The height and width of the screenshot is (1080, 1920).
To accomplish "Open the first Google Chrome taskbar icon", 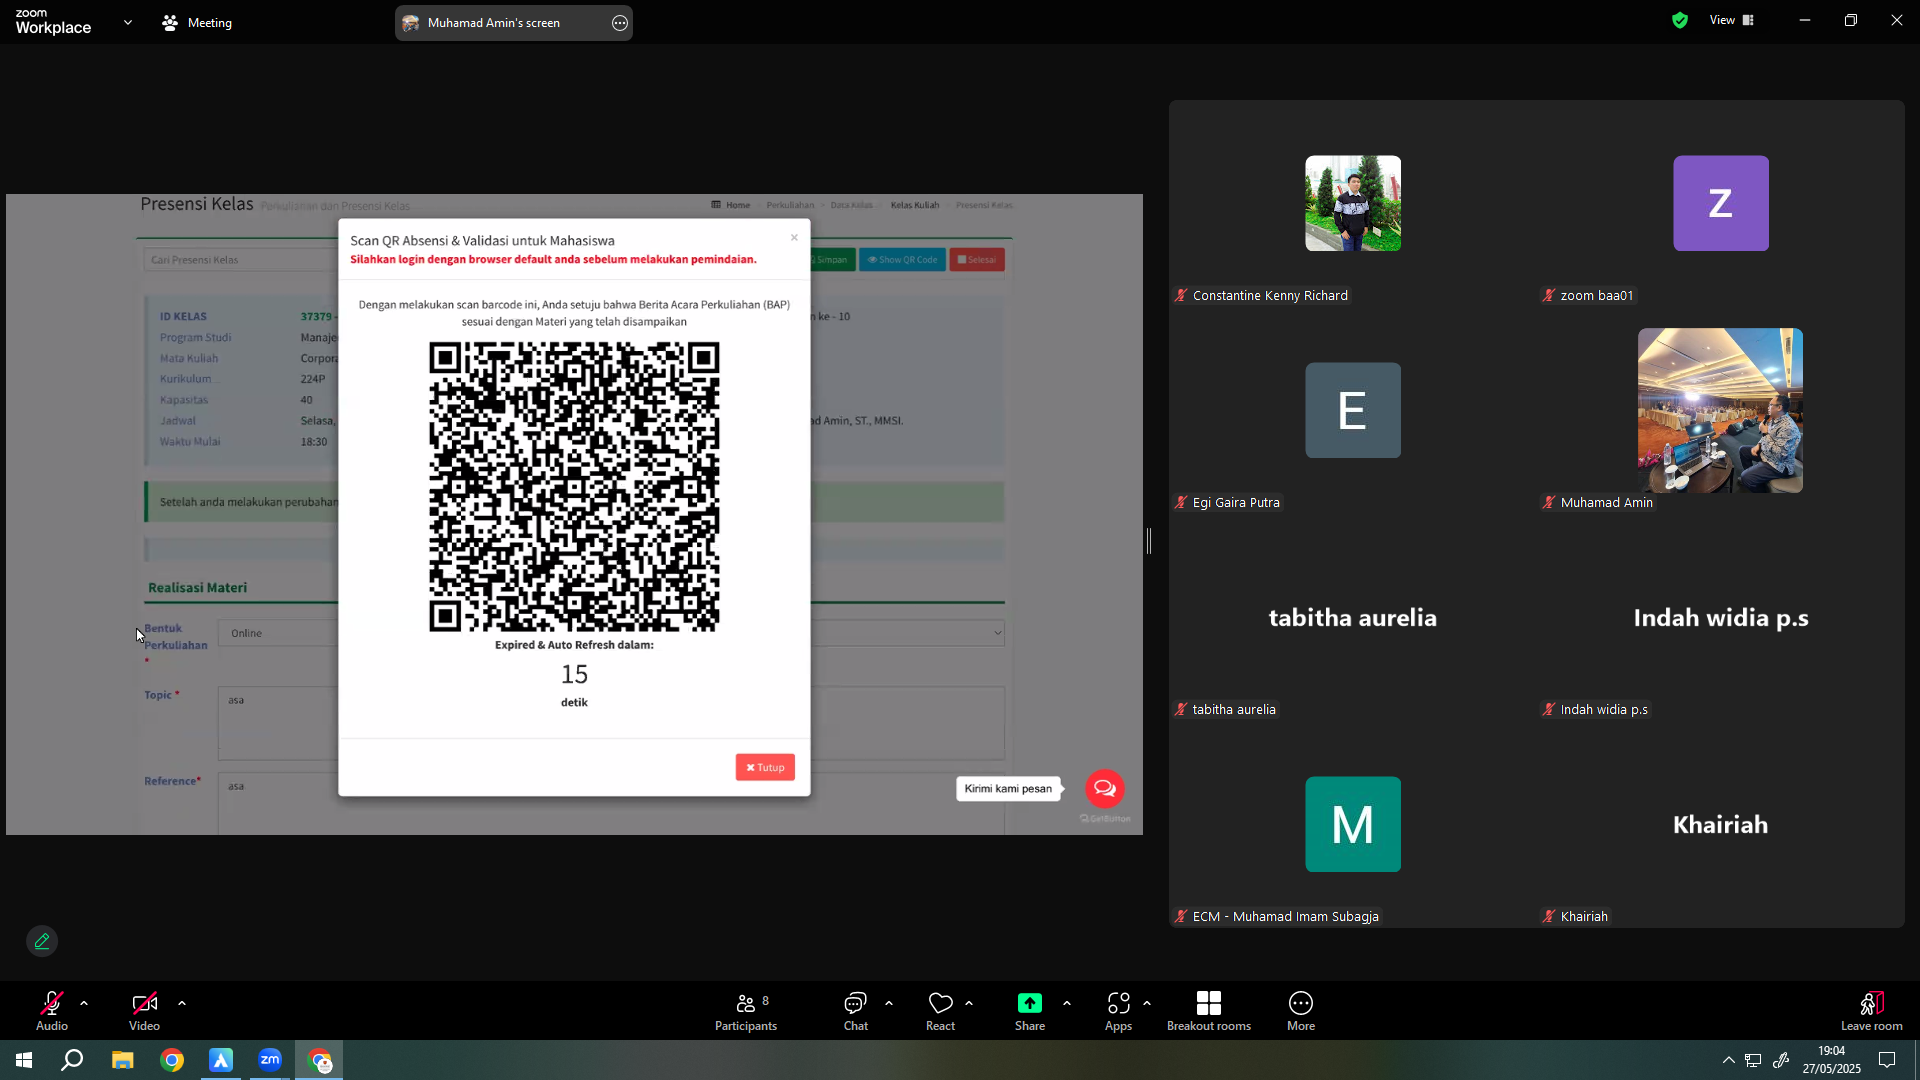I will coord(172,1060).
